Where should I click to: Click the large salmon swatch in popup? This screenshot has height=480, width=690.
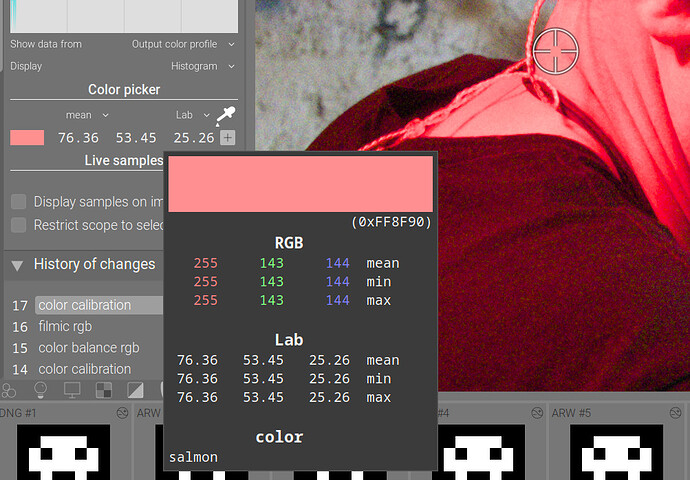pos(301,184)
